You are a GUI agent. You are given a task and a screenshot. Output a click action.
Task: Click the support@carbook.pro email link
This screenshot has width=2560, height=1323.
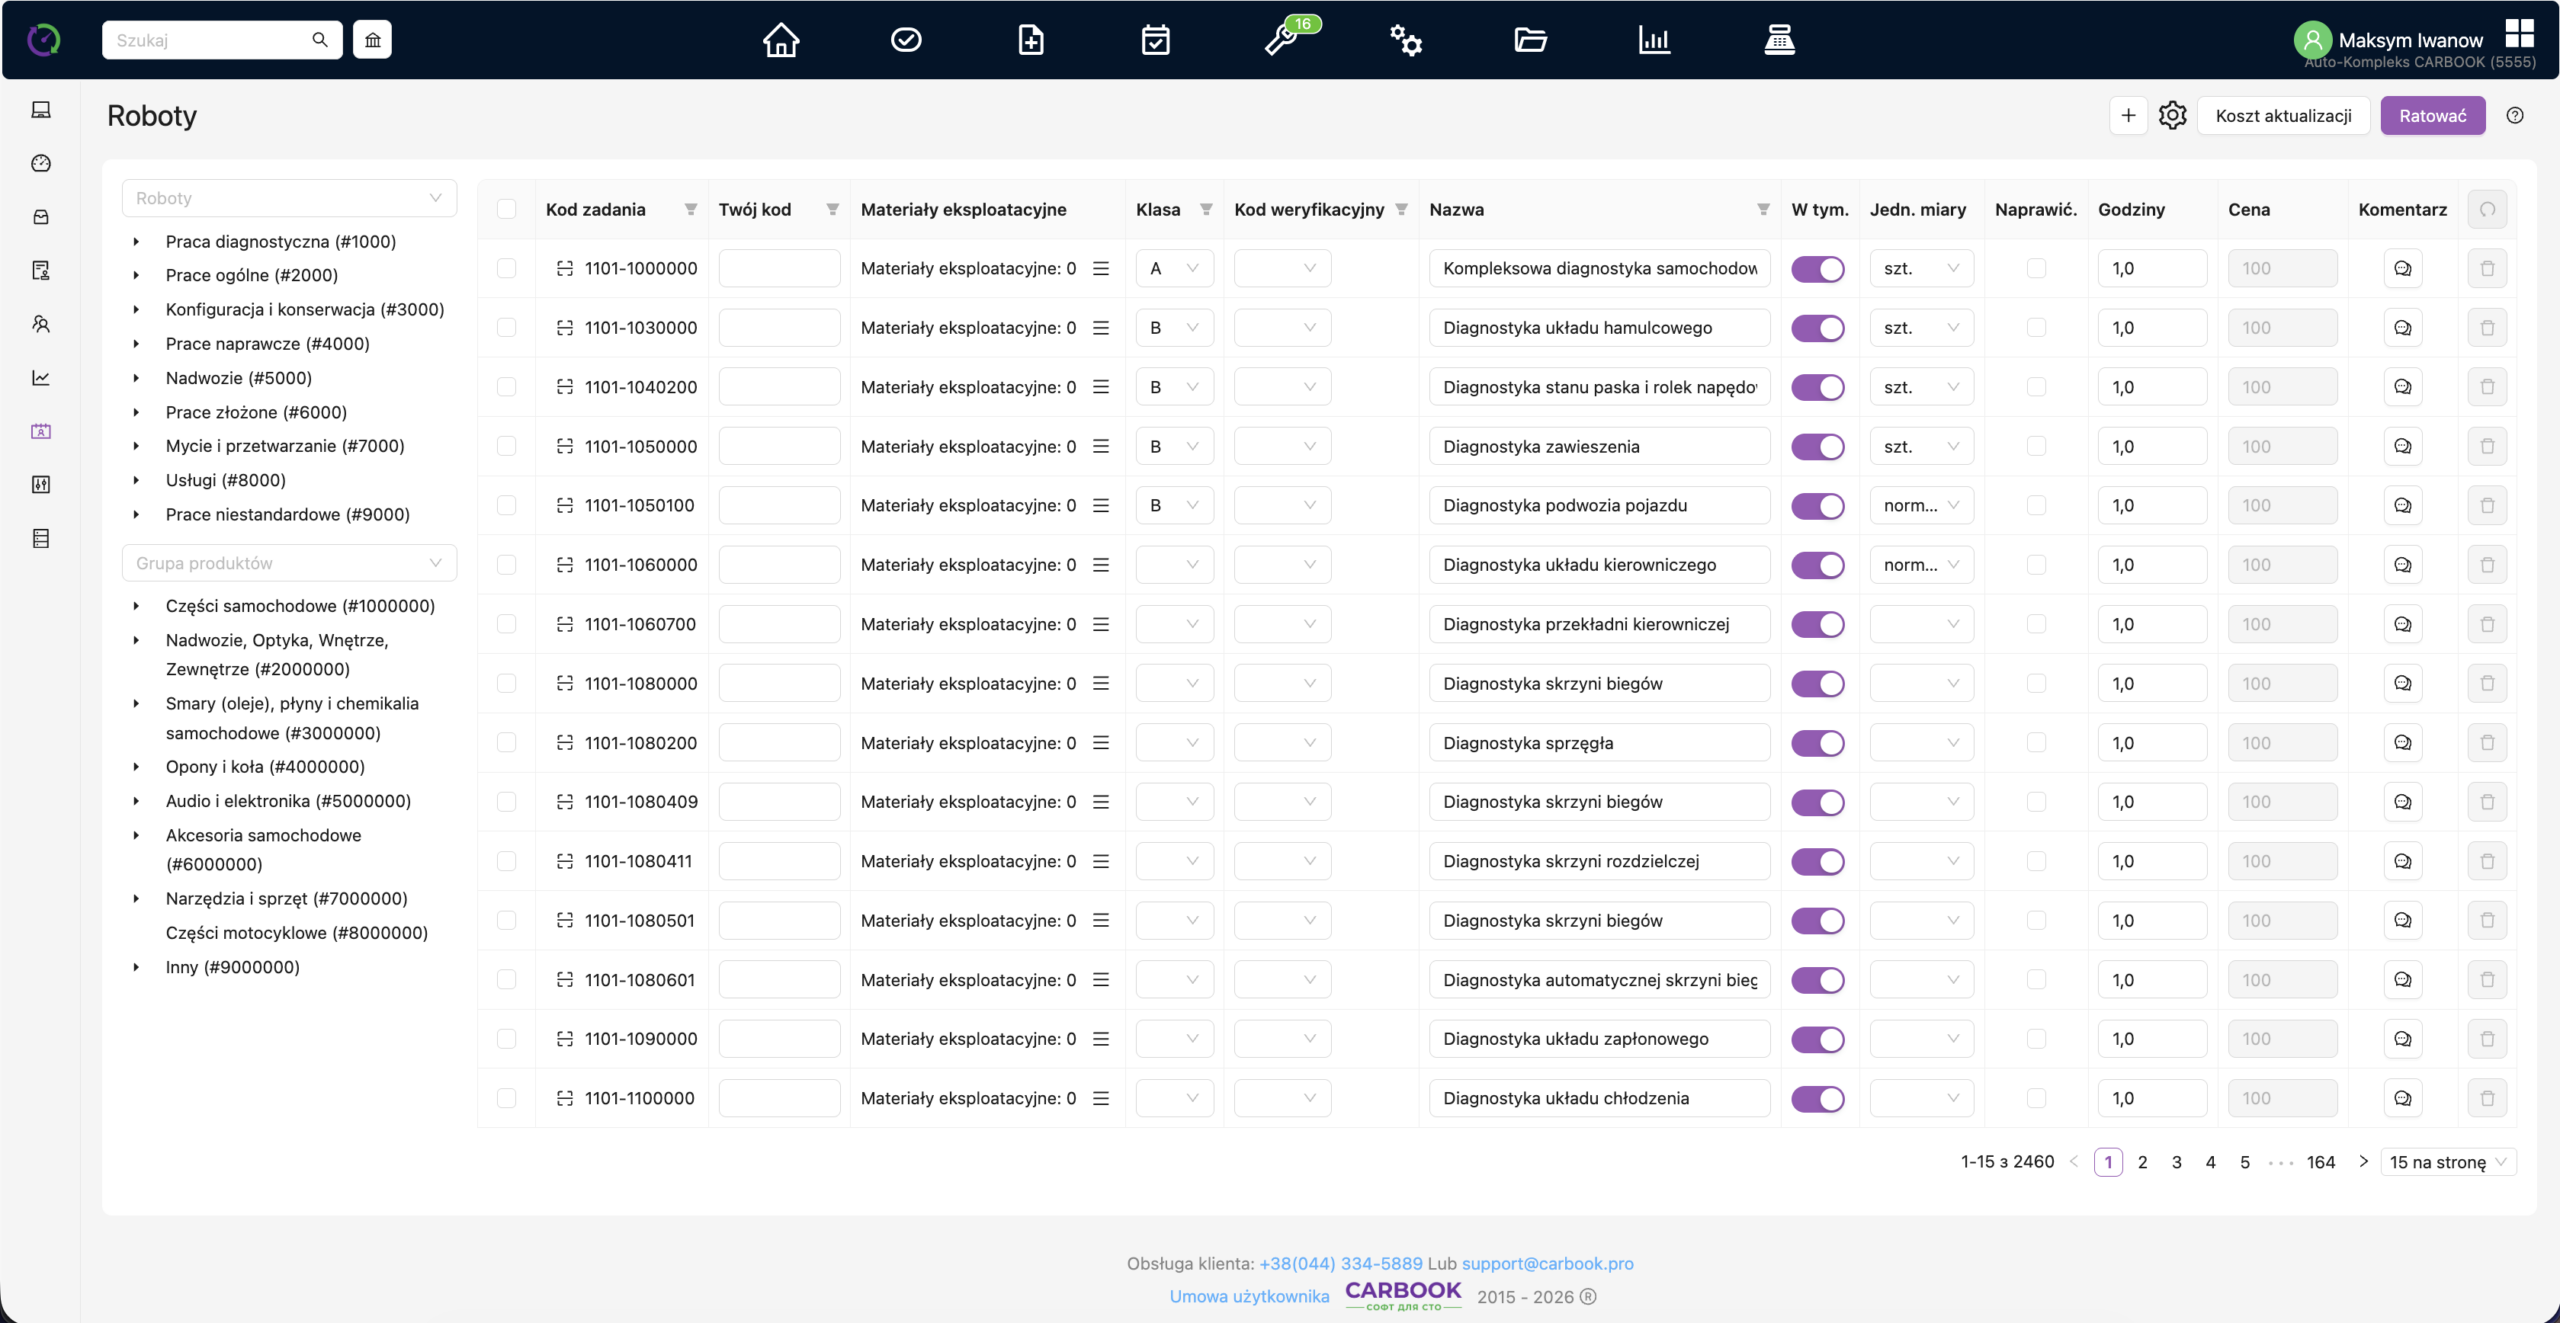pyautogui.click(x=1547, y=1263)
